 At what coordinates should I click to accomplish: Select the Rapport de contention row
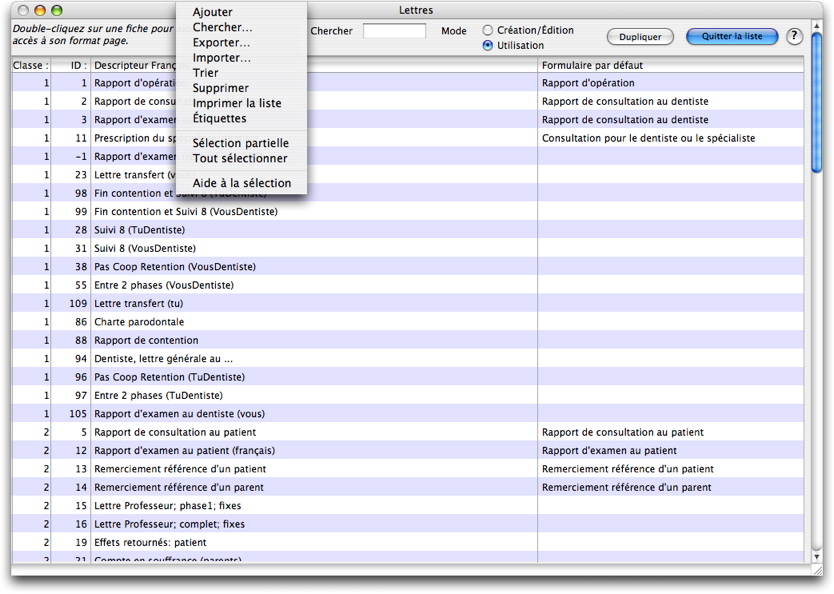[407, 340]
